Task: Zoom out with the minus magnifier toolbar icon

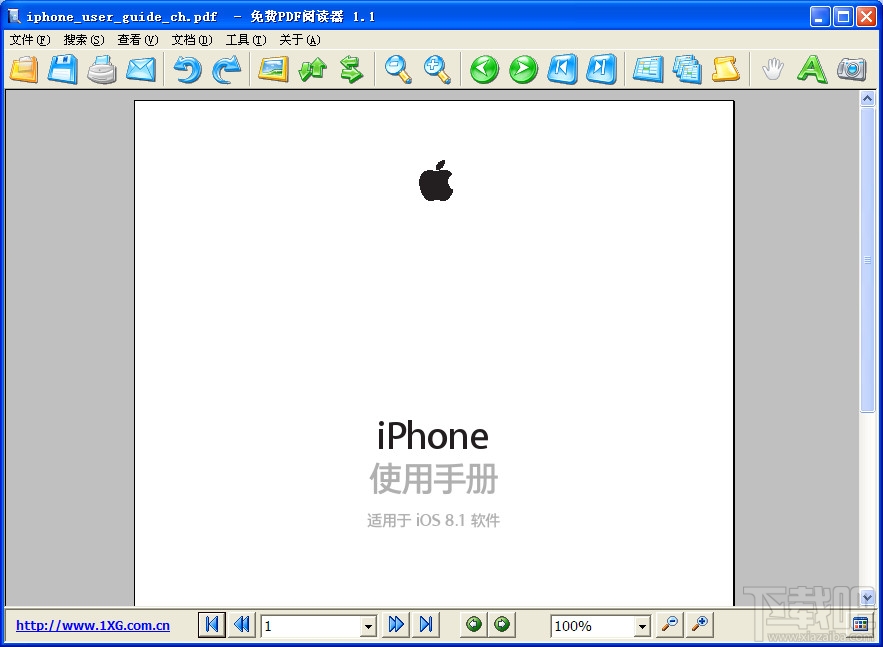Action: (398, 70)
